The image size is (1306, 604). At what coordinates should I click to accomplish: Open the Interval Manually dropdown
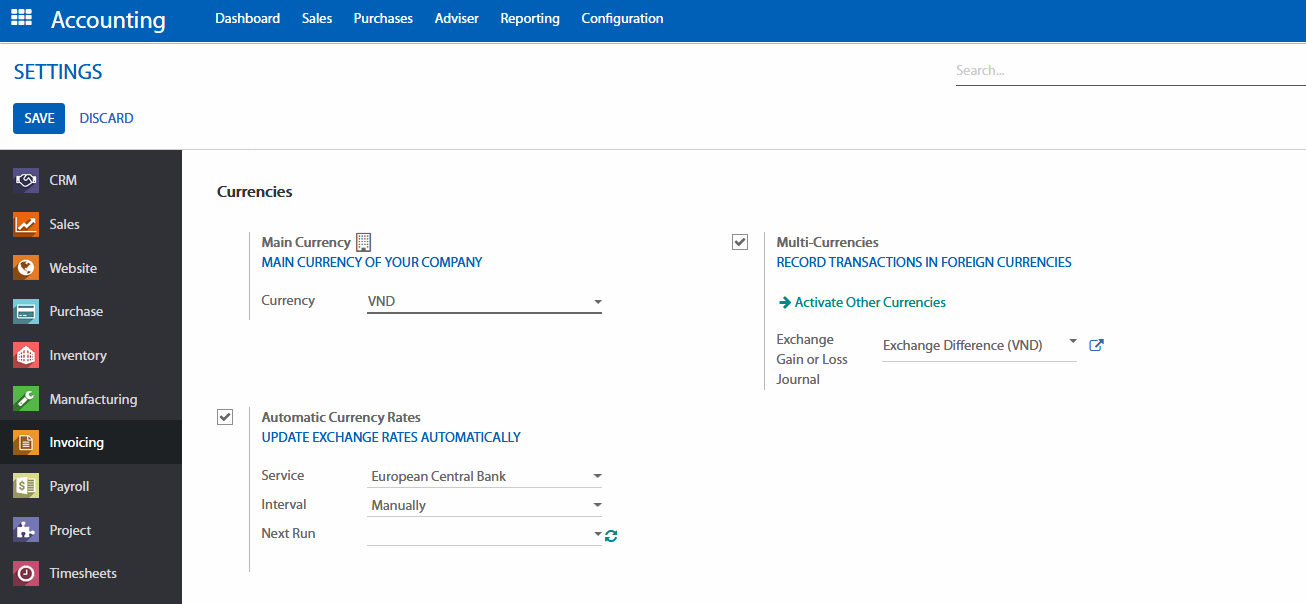(484, 505)
